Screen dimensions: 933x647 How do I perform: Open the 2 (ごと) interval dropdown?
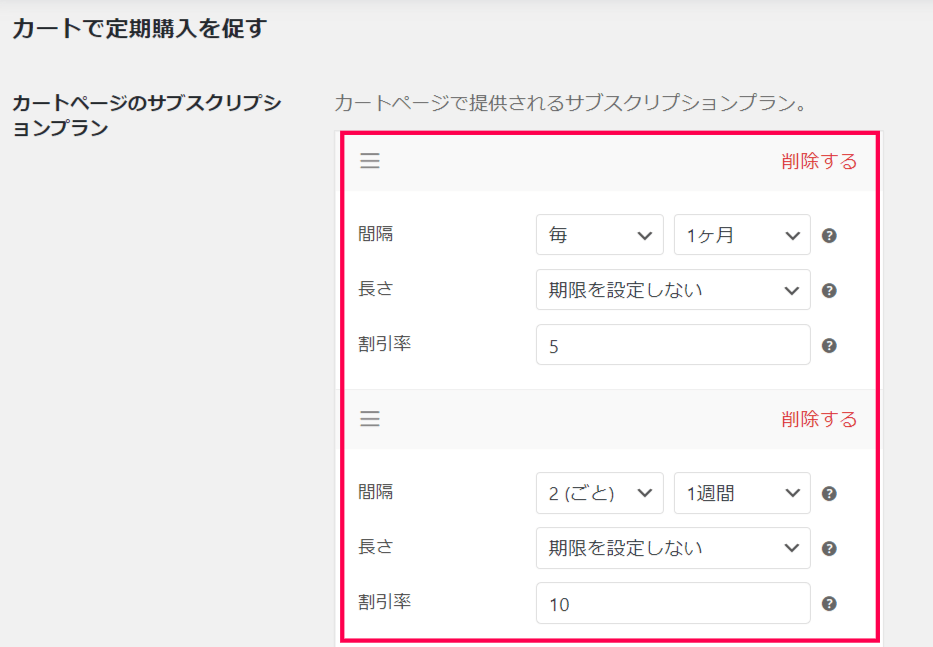[599, 493]
